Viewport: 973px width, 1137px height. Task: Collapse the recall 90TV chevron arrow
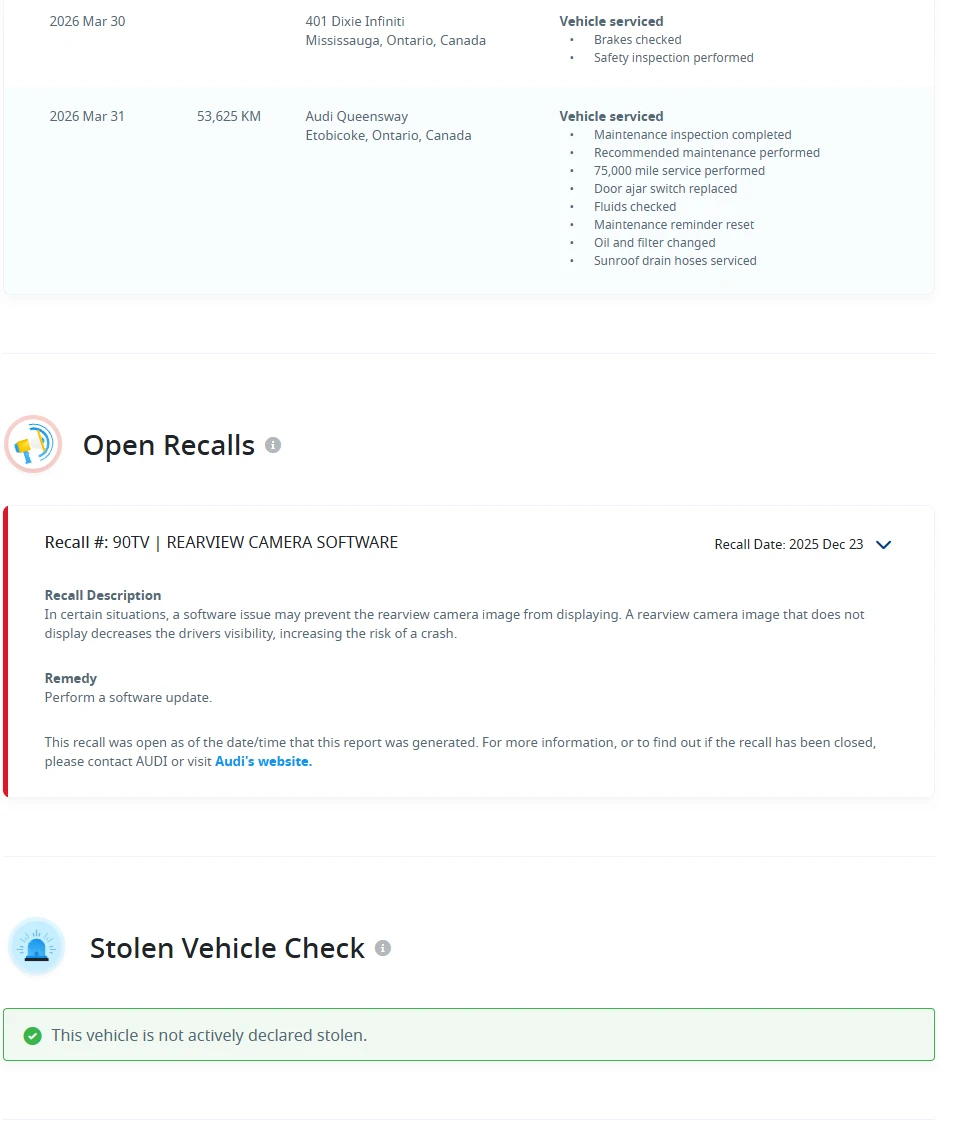coord(883,545)
